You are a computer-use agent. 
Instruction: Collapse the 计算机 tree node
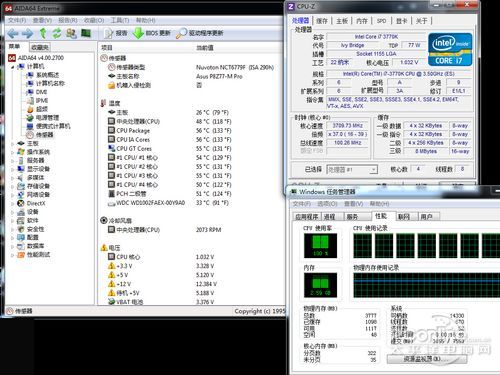click(x=13, y=67)
